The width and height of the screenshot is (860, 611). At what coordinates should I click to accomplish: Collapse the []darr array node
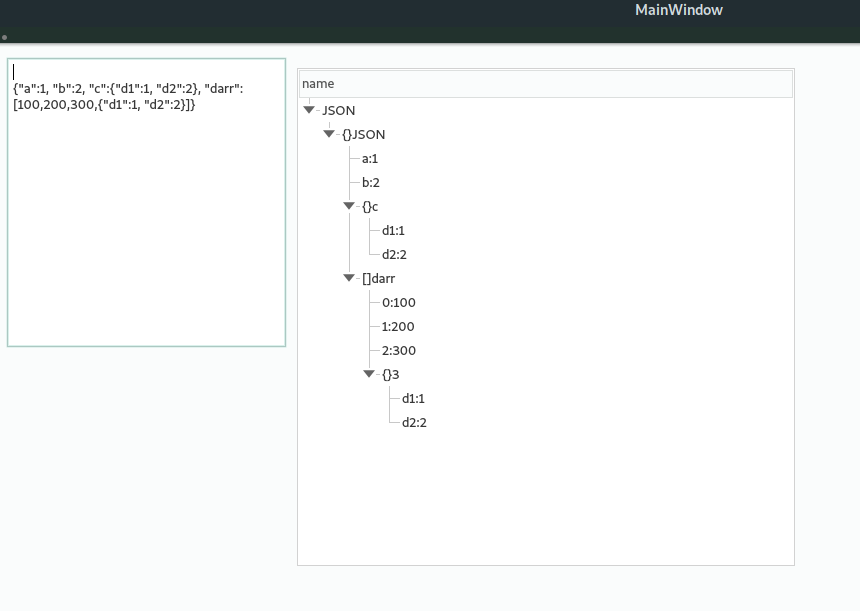tap(349, 278)
